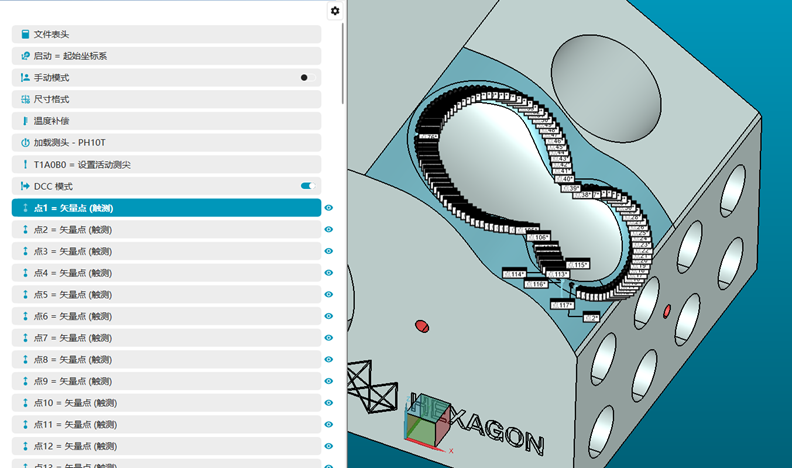
Task: Click the 文件表头 file header icon
Action: (25, 34)
